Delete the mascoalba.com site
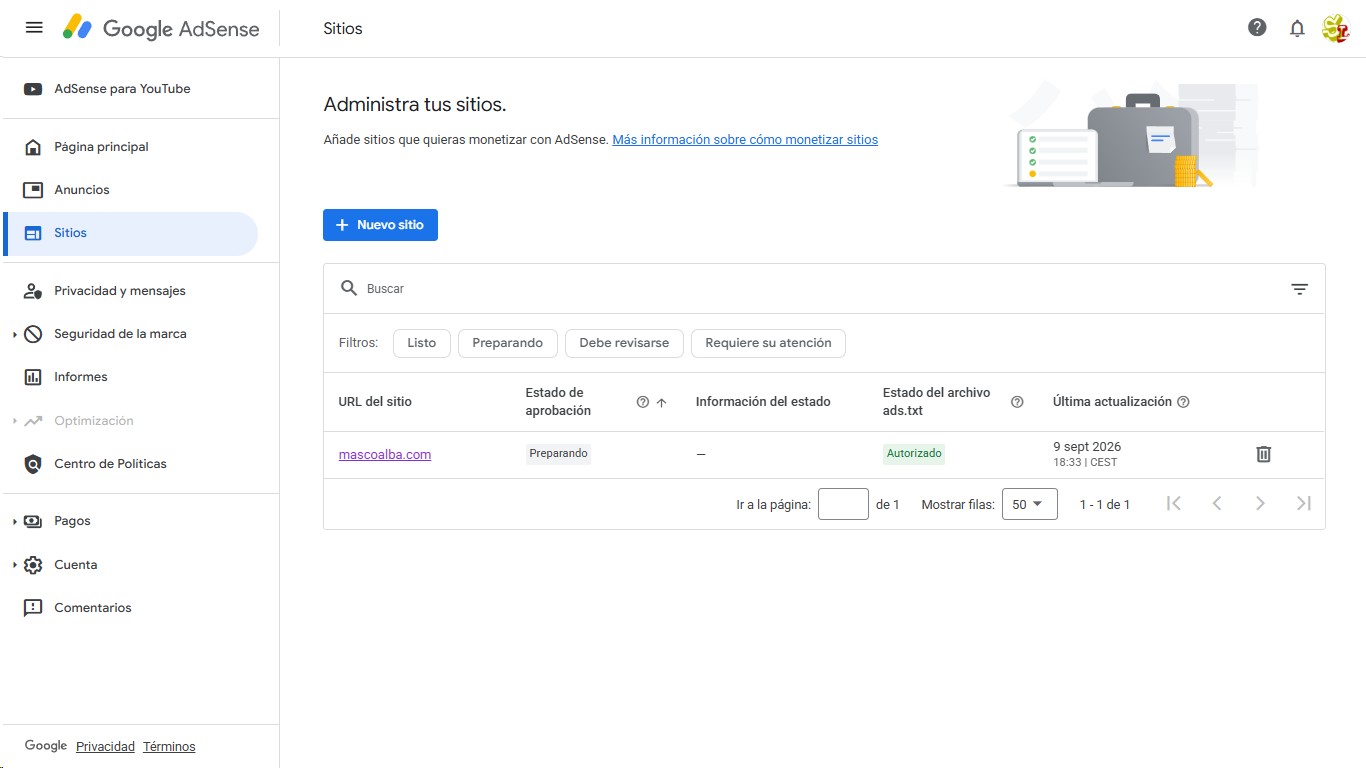The width and height of the screenshot is (1366, 768). pos(1263,454)
